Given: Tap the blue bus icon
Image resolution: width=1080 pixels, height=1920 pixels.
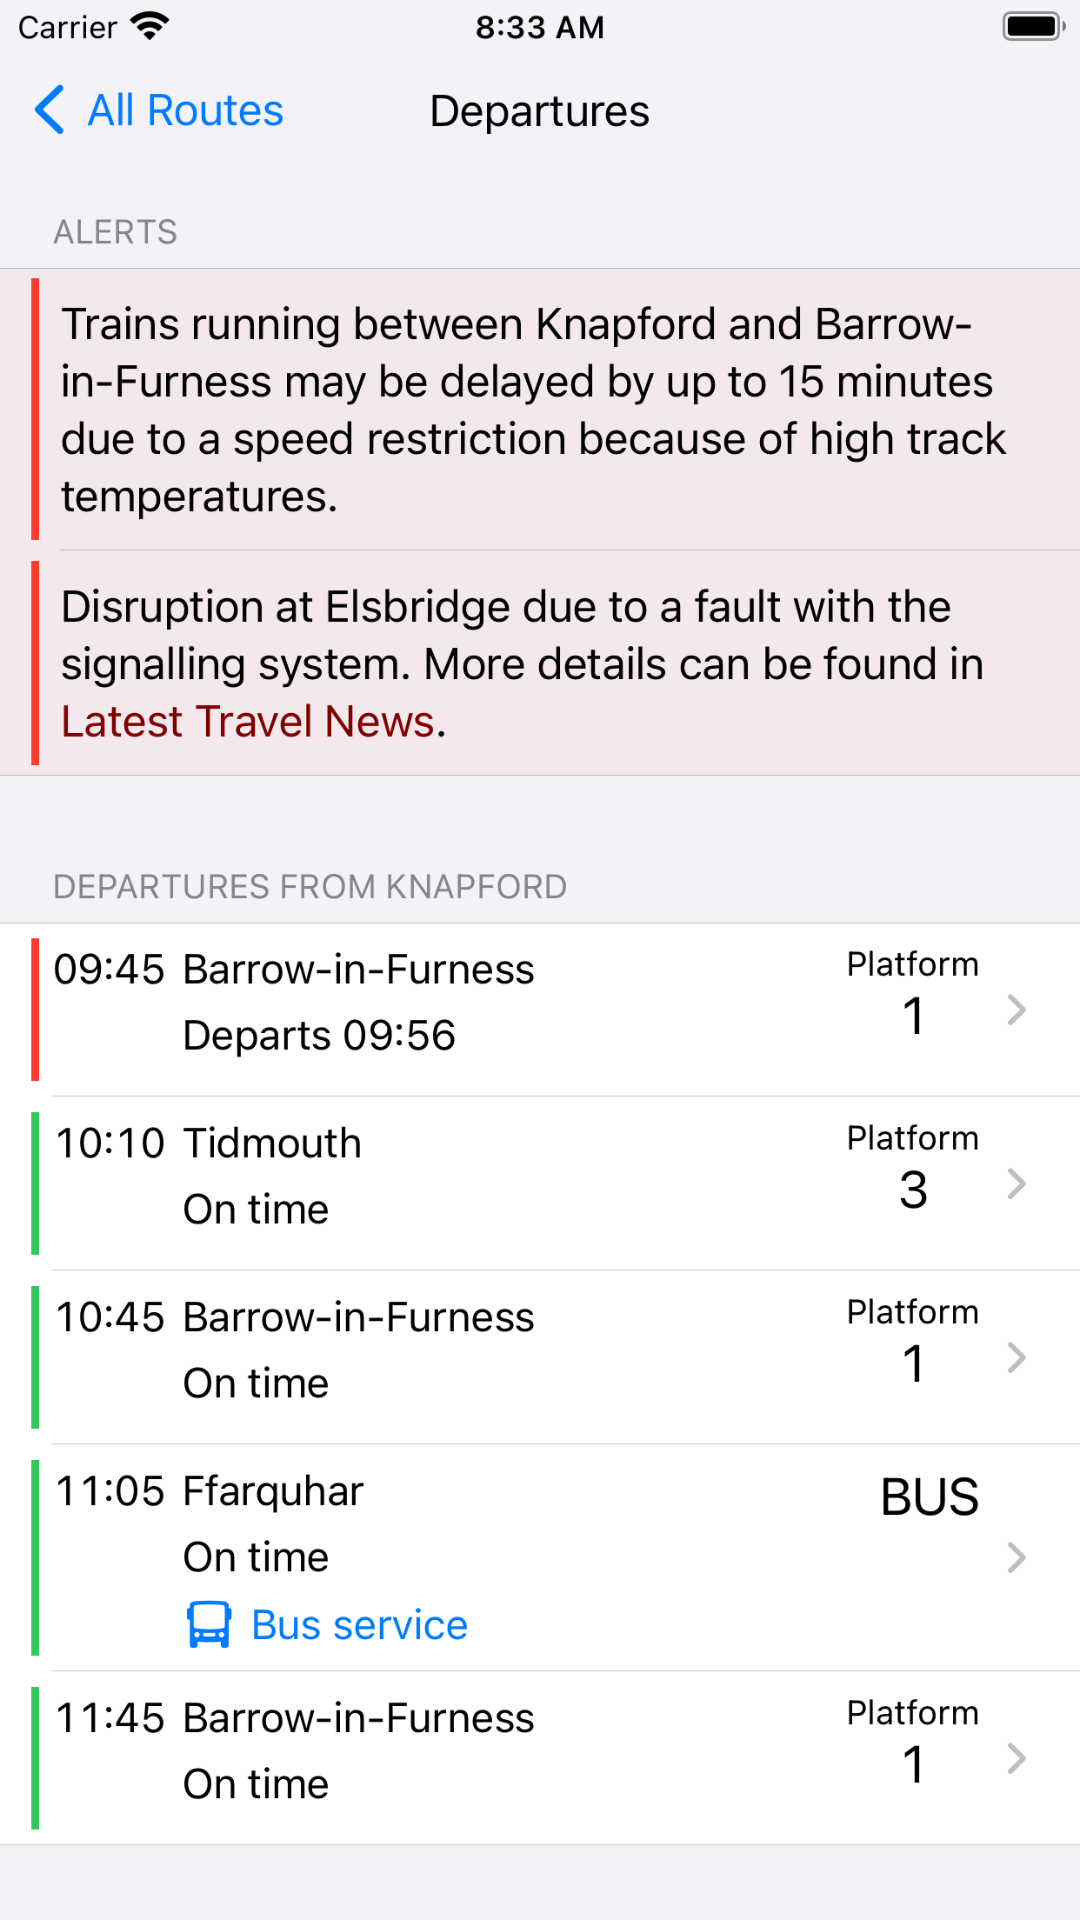Looking at the screenshot, I should [x=209, y=1625].
